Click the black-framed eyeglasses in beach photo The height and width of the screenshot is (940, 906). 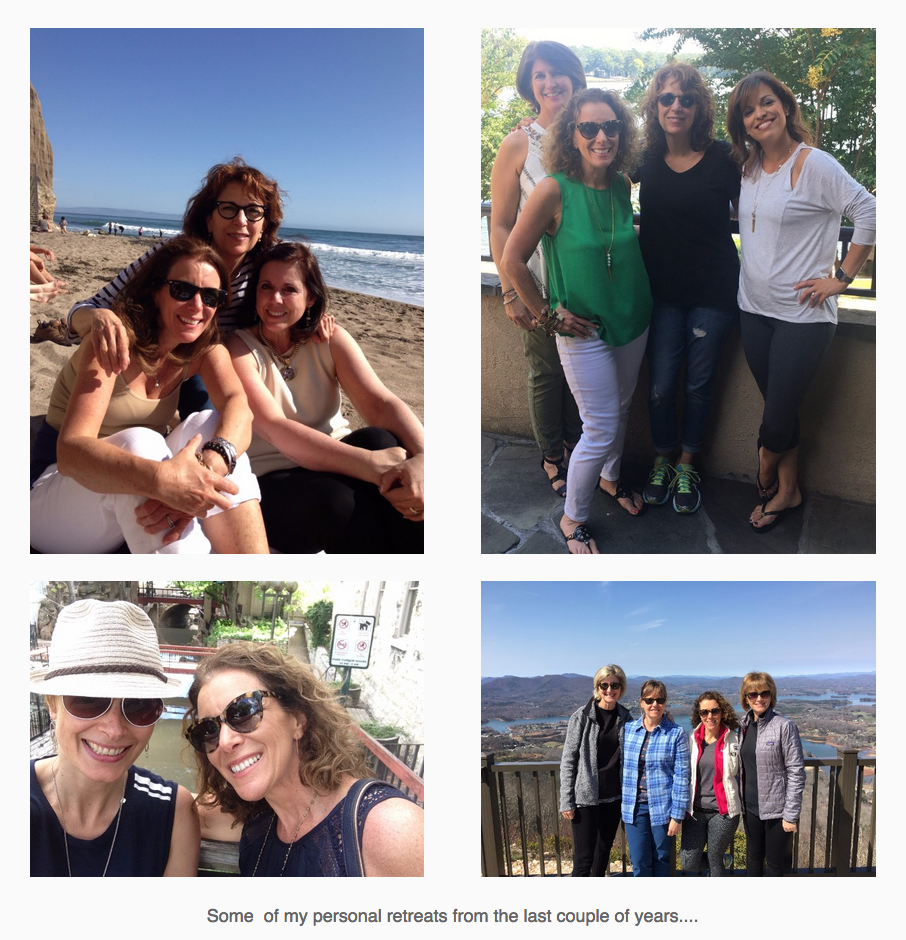click(241, 210)
